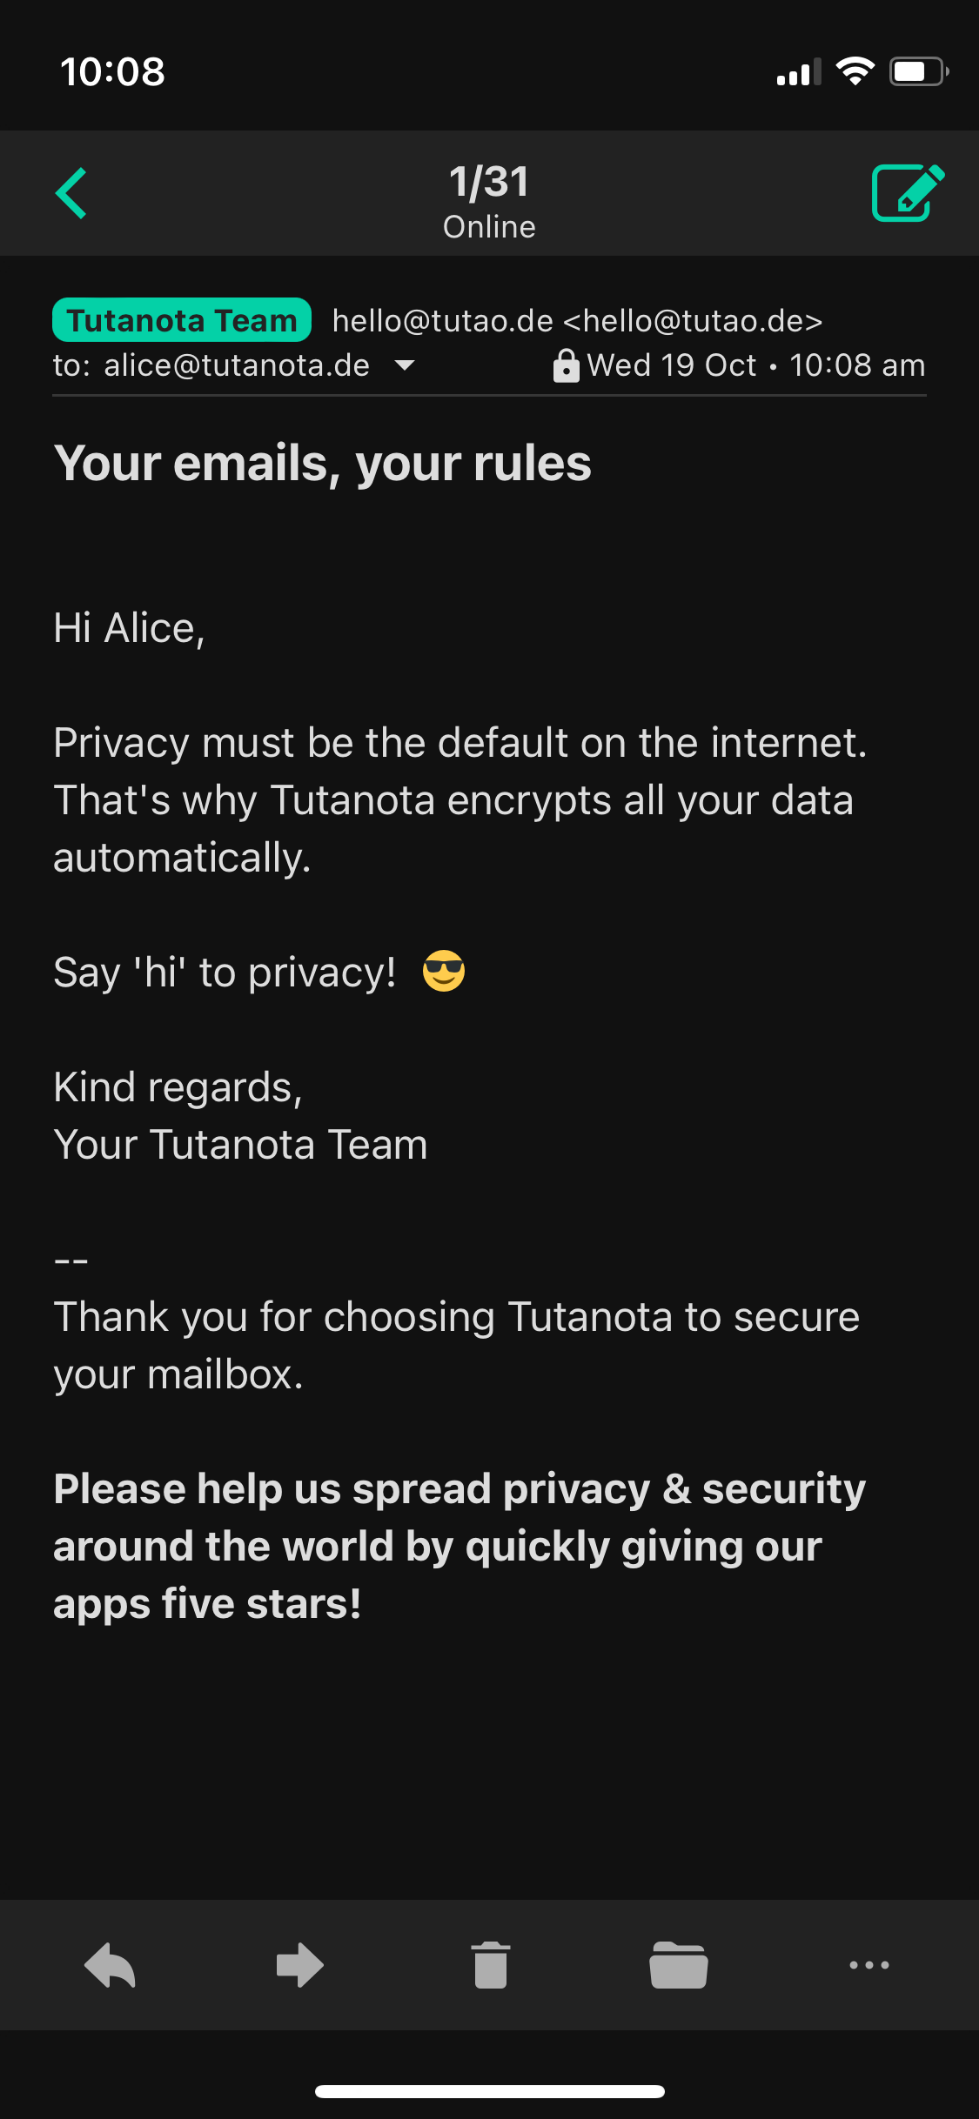Tap the subject 'Your emails, your rules'
The width and height of the screenshot is (979, 2119).
[x=322, y=464]
